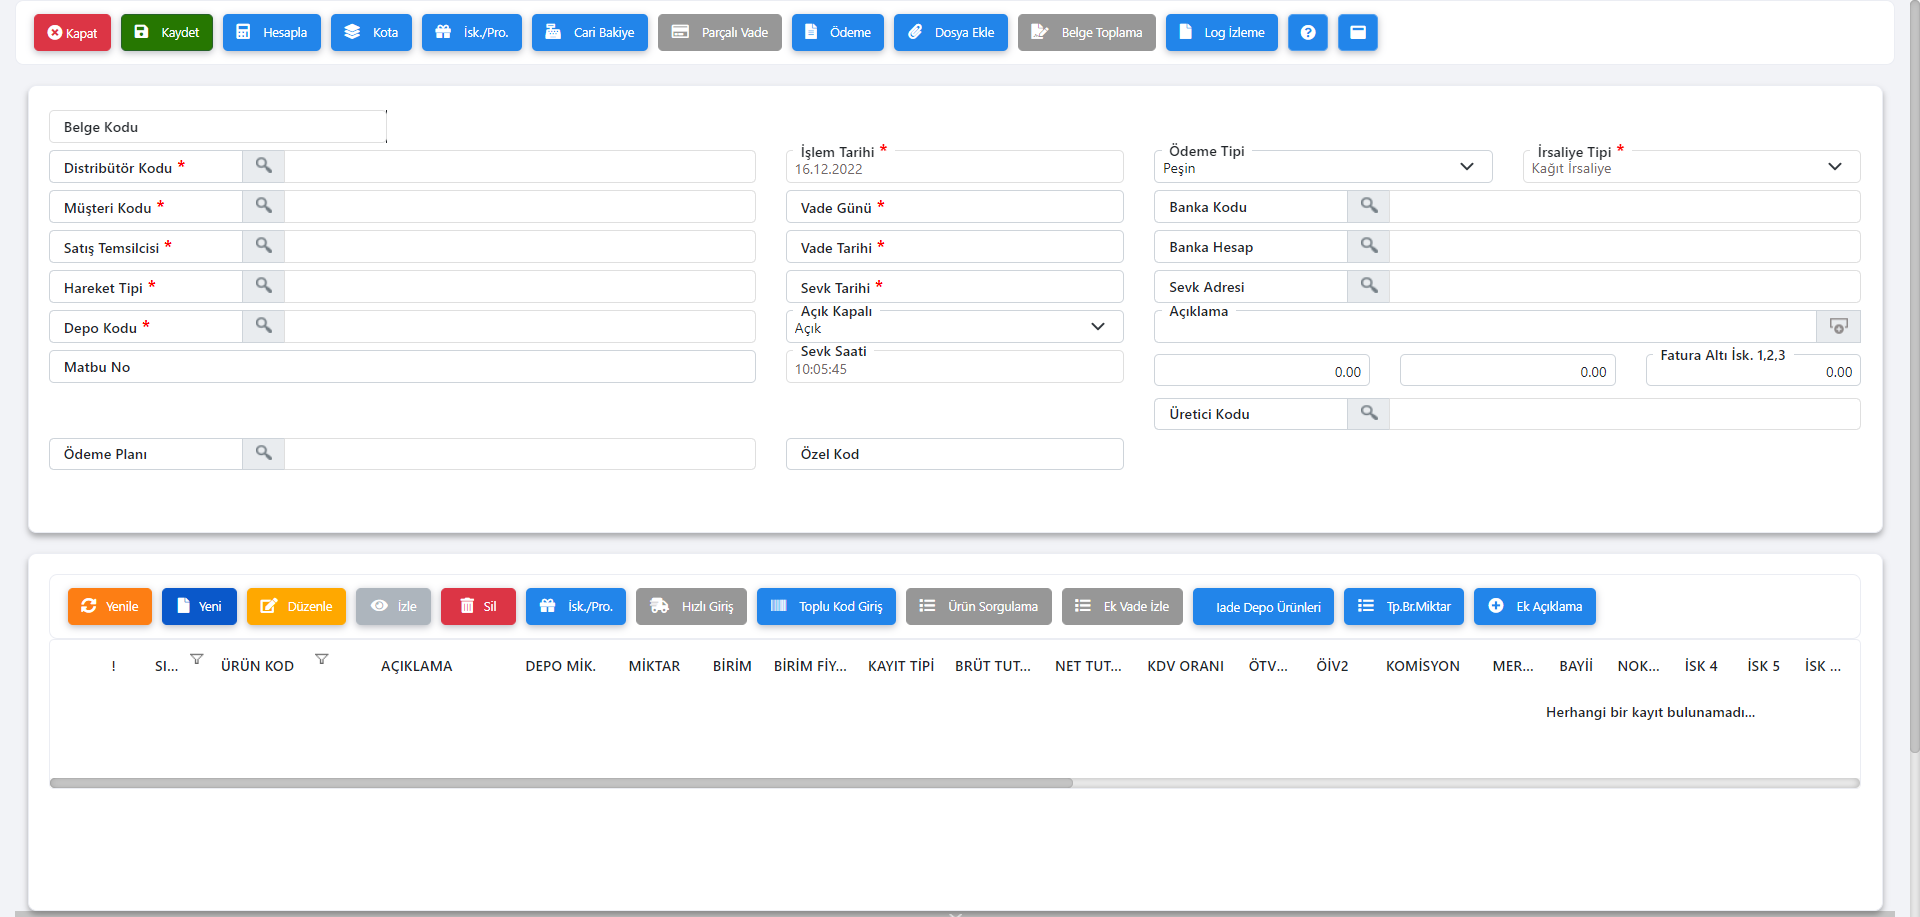Open Depo Kodu search lookup
Screen dimensions: 1920x917
[263, 326]
